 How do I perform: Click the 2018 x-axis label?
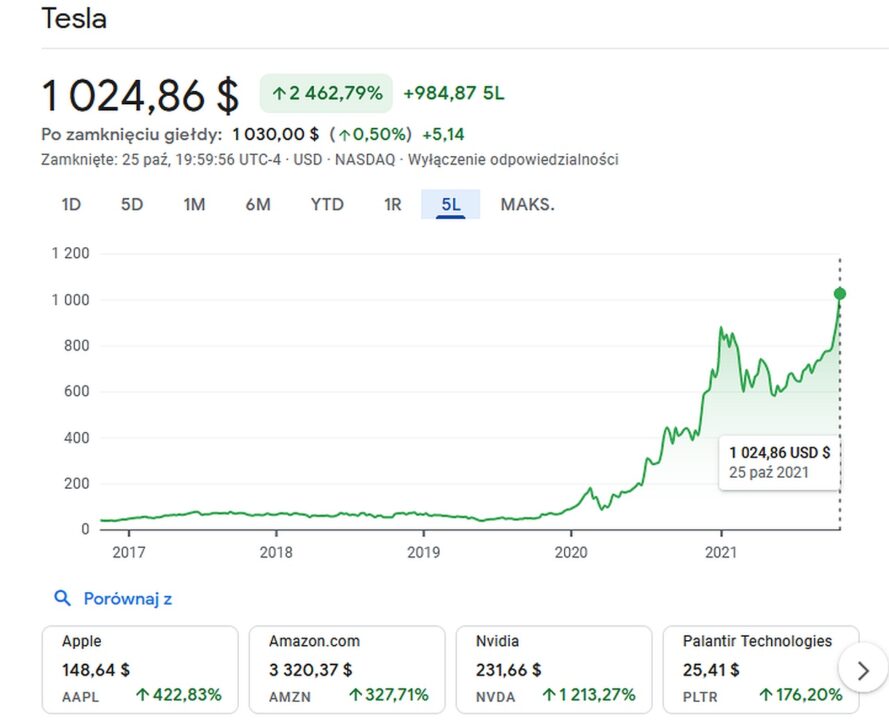[x=276, y=552]
